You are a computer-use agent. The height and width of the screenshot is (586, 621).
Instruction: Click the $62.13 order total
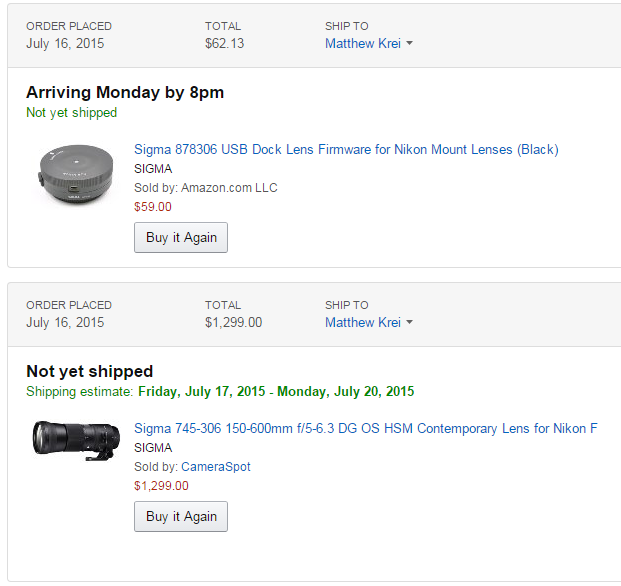tap(224, 44)
